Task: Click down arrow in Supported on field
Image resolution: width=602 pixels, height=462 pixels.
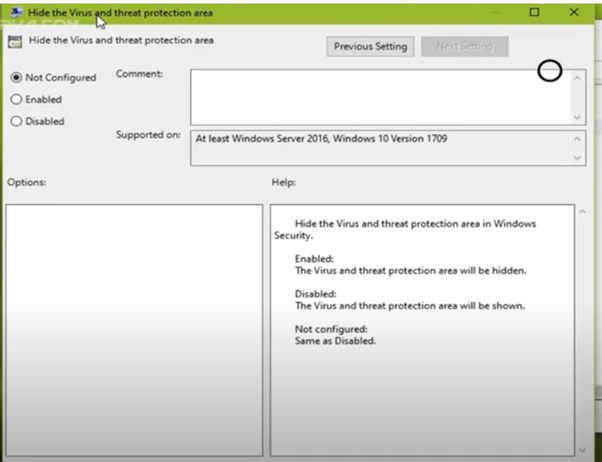Action: [x=577, y=157]
